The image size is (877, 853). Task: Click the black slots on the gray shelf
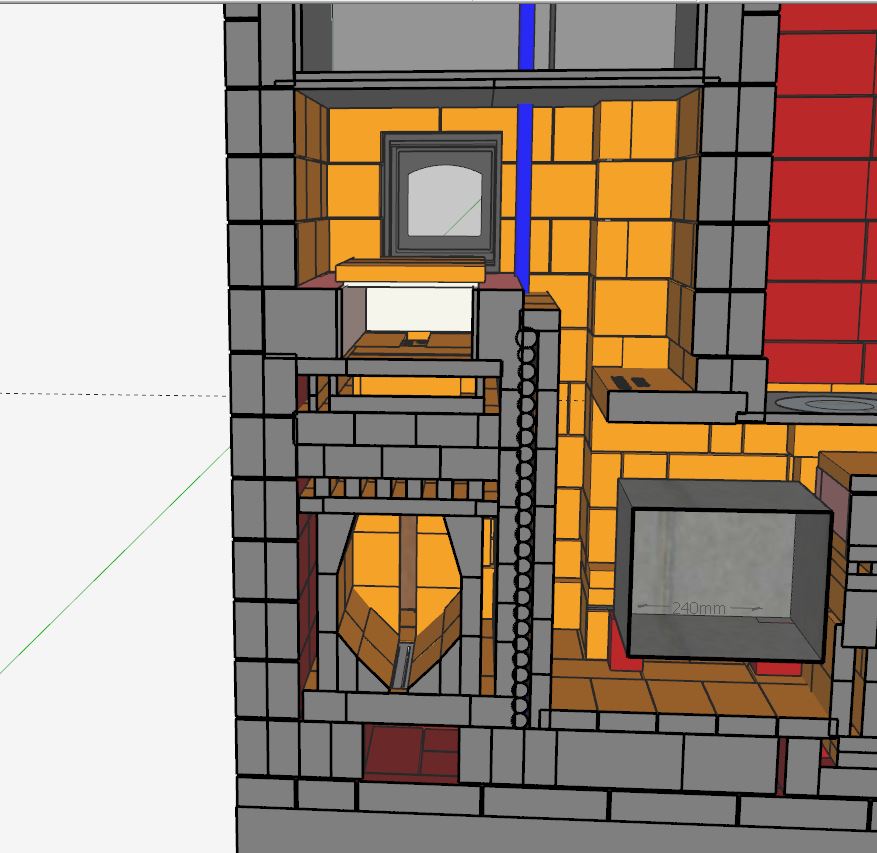tap(631, 382)
